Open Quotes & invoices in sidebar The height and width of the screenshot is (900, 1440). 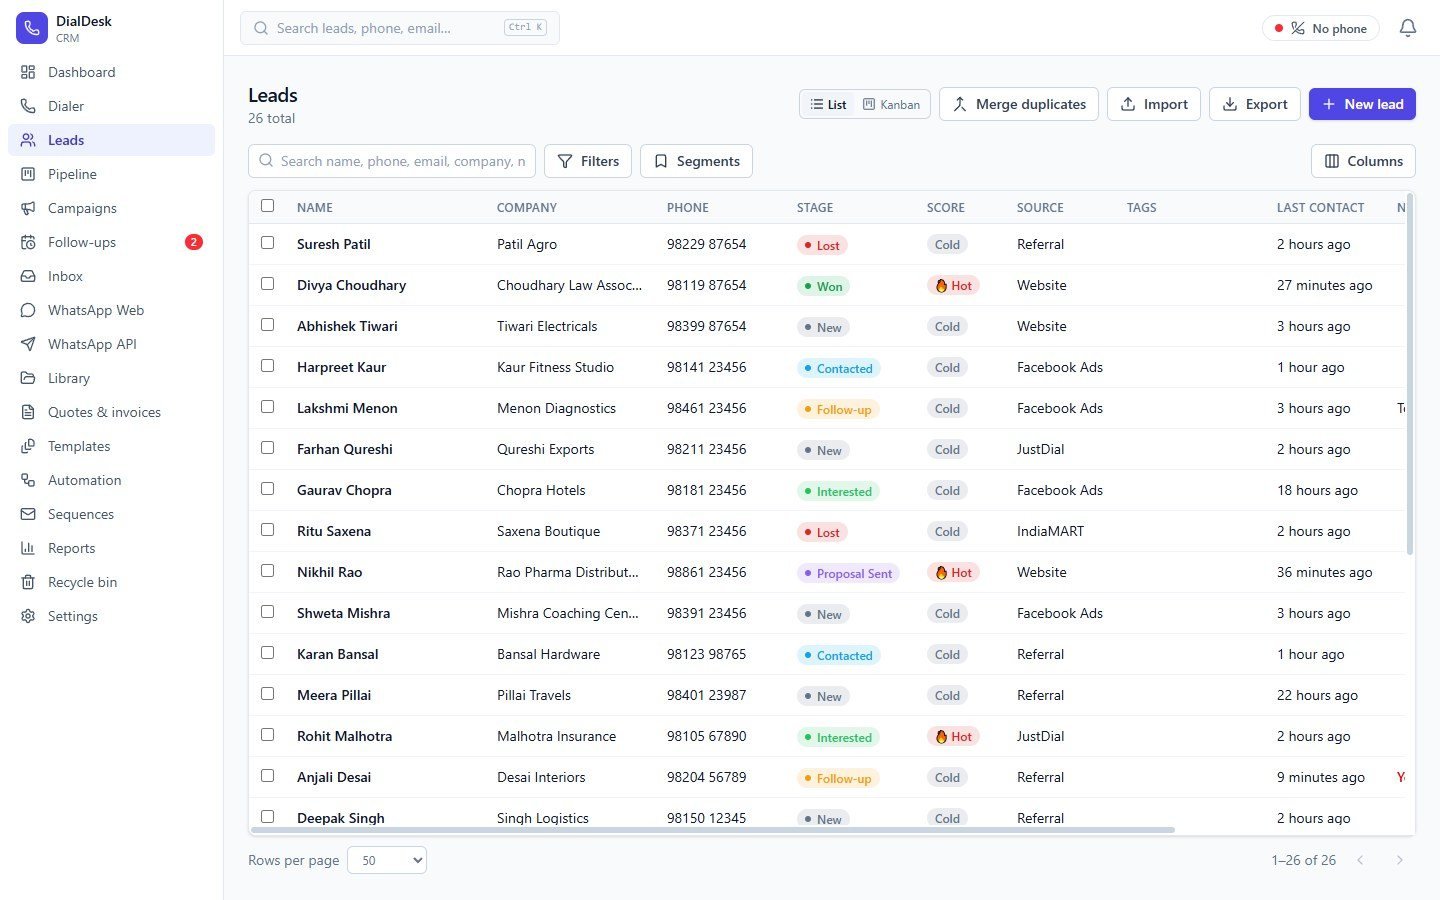click(x=111, y=412)
